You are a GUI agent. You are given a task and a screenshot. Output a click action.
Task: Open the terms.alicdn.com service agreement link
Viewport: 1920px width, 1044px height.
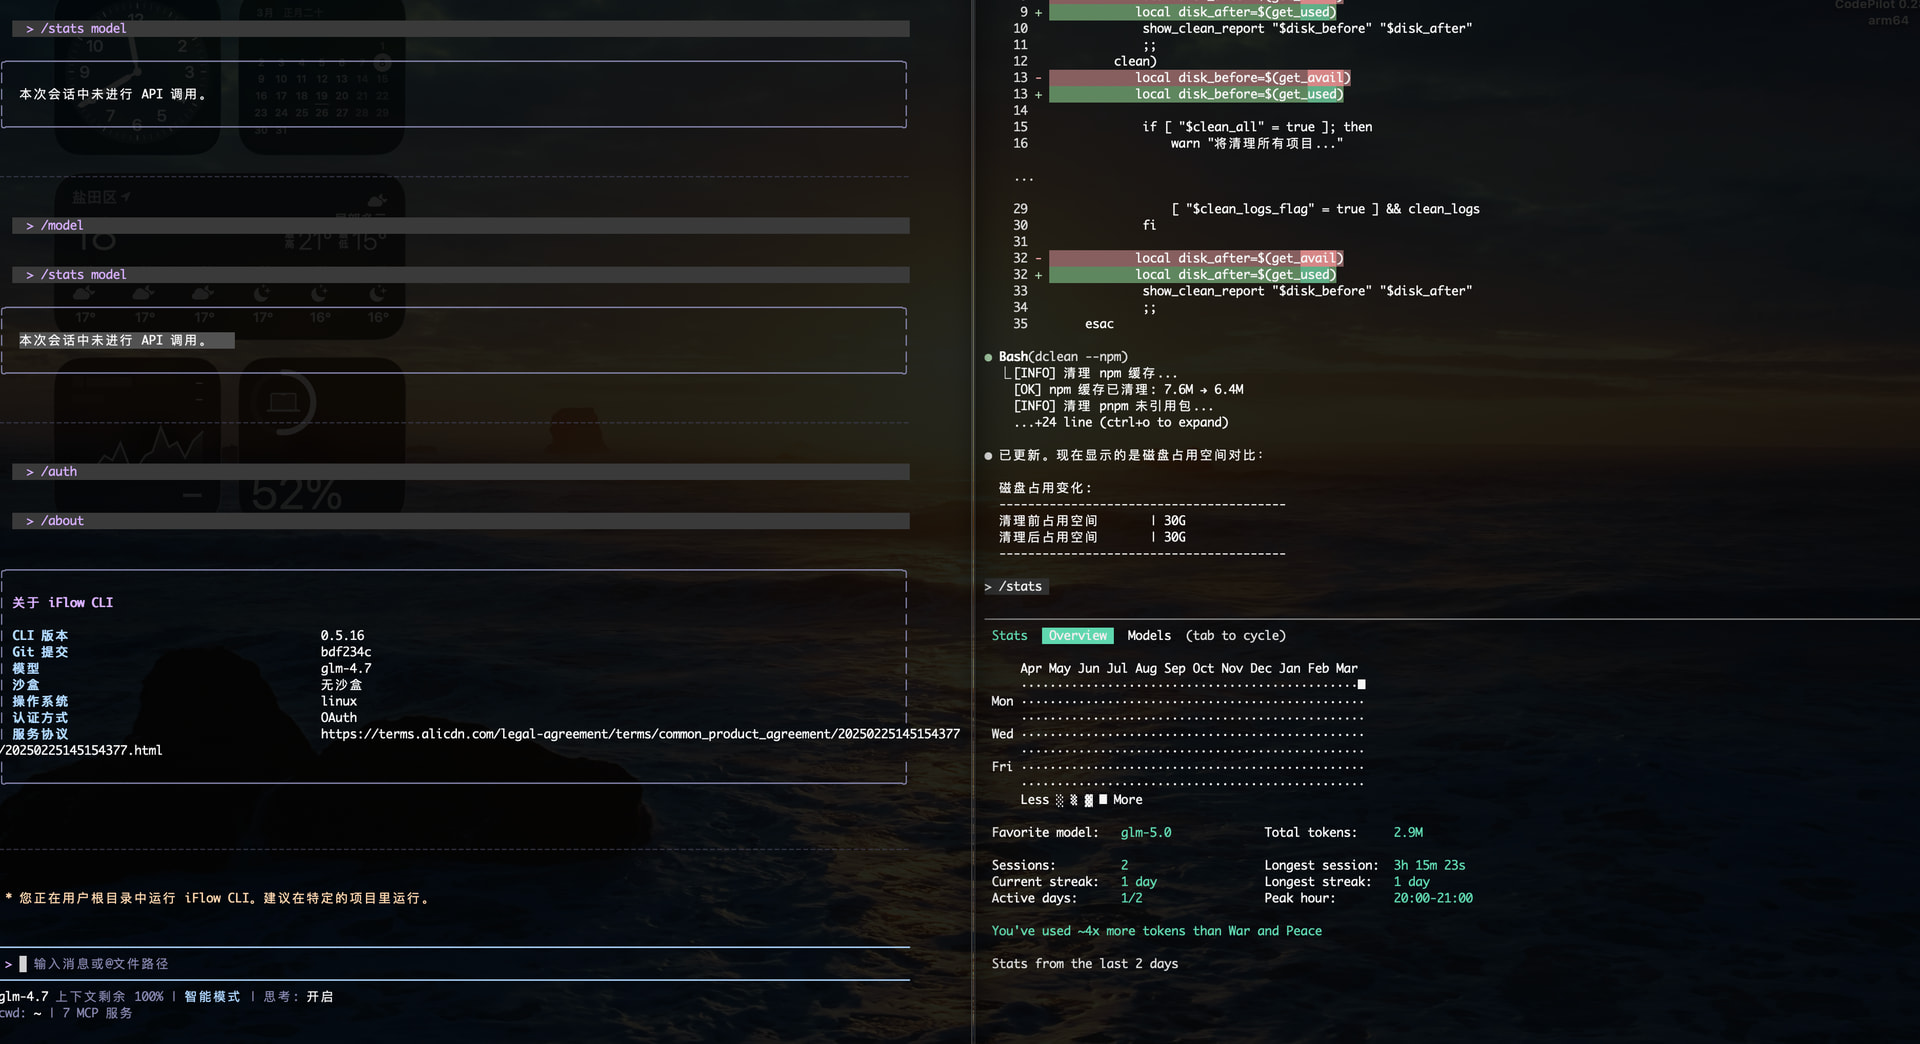tap(639, 734)
